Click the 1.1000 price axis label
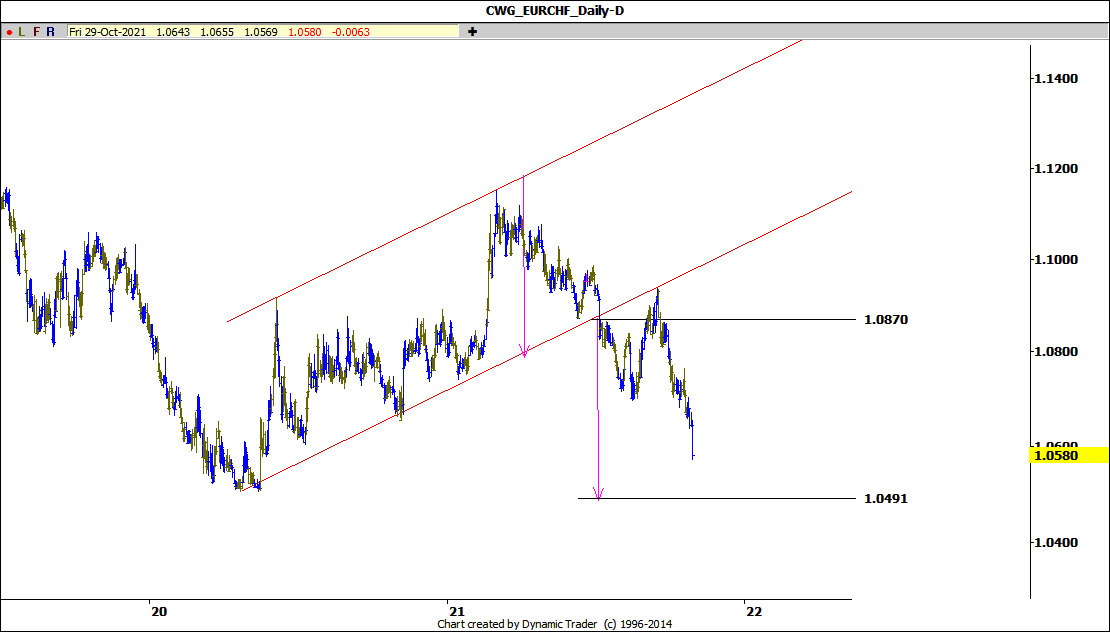1110x632 pixels. (1056, 260)
